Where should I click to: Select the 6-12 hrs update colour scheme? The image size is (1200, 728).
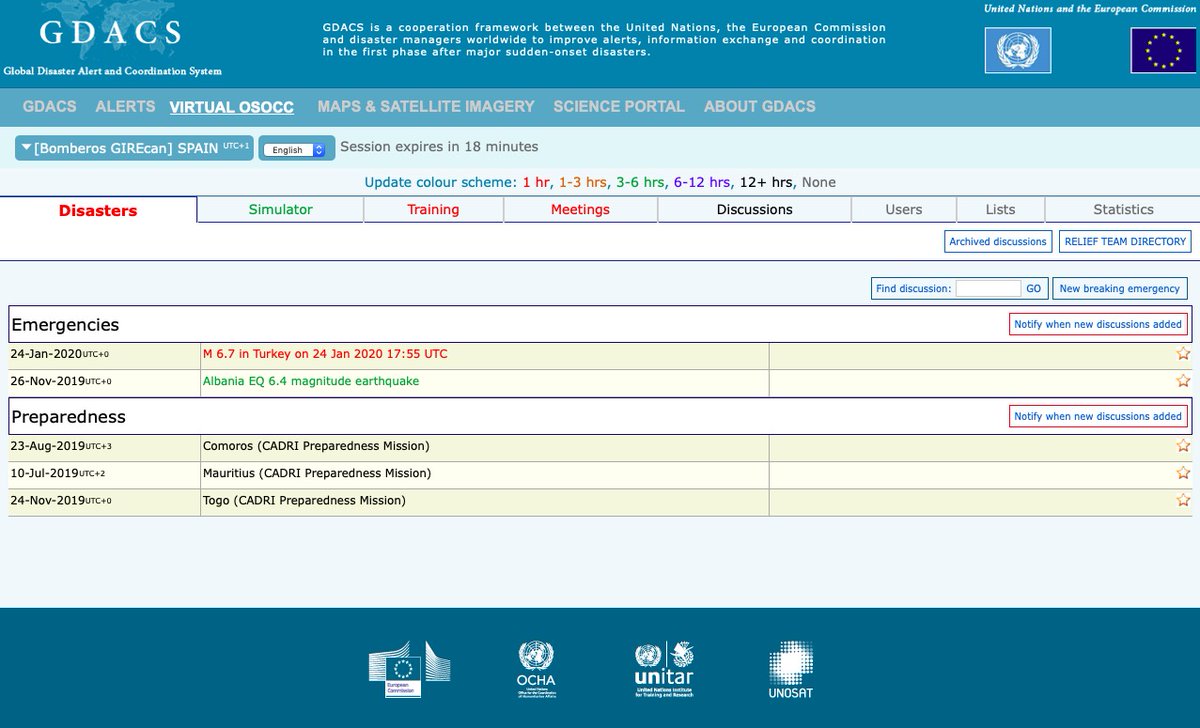coord(702,182)
